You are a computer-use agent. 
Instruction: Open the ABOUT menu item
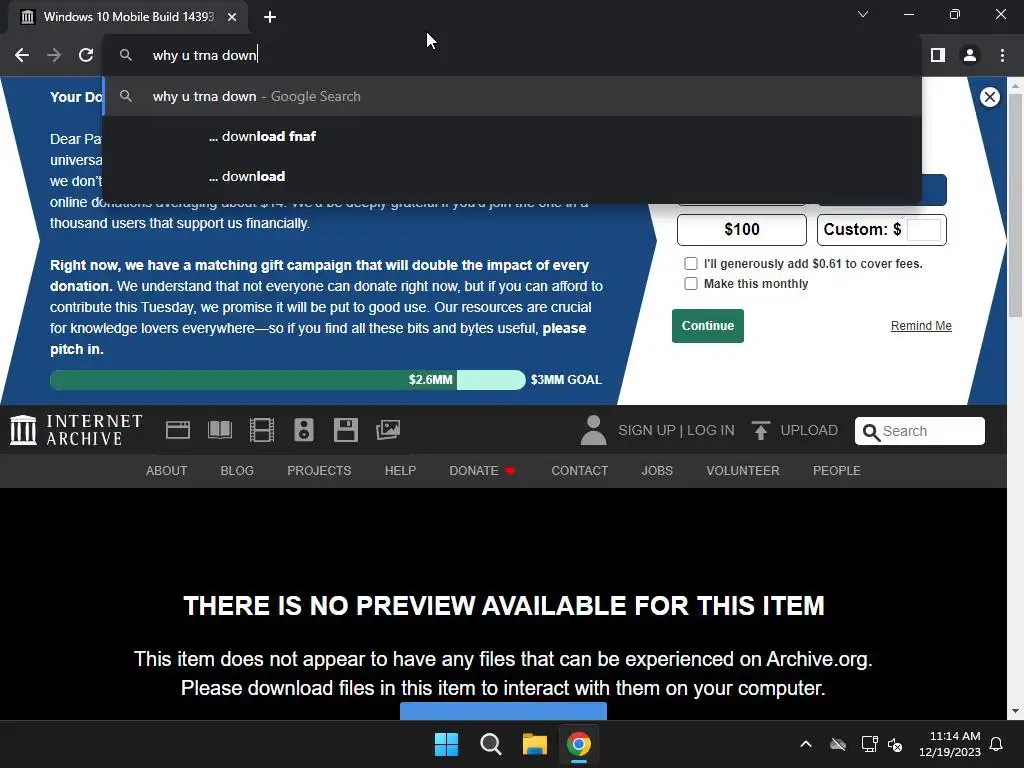tap(167, 471)
